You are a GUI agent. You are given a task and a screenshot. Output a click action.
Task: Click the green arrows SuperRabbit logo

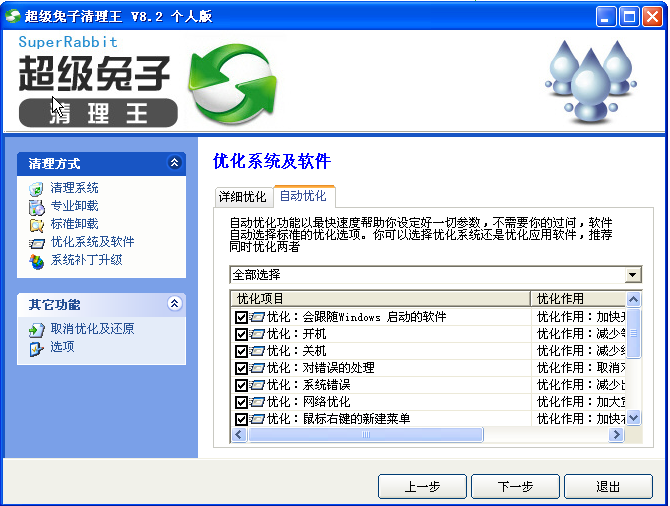[232, 84]
